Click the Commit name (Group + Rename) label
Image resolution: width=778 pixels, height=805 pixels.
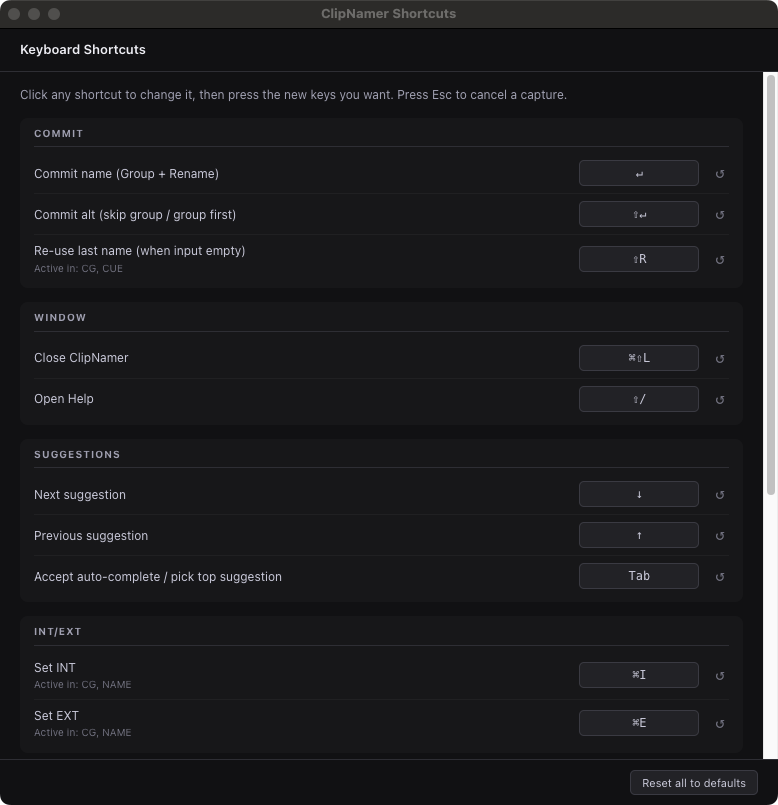pyautogui.click(x=126, y=174)
